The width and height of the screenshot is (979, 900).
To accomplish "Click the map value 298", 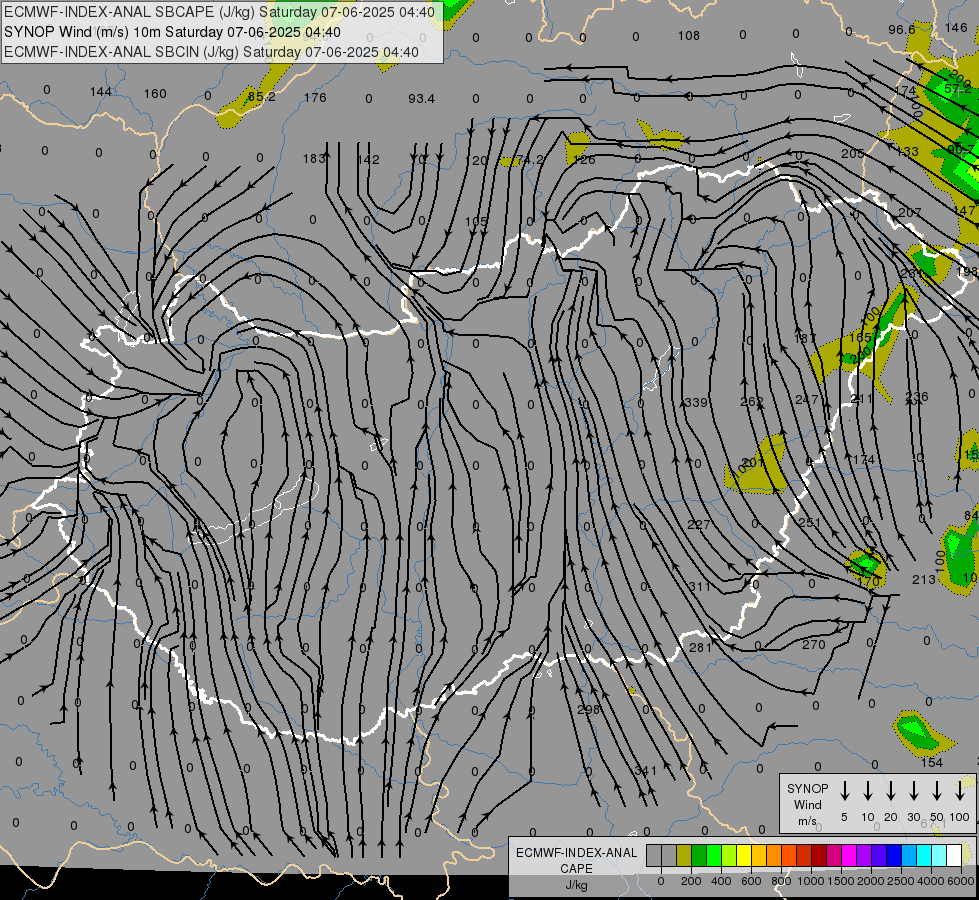I will [589, 710].
